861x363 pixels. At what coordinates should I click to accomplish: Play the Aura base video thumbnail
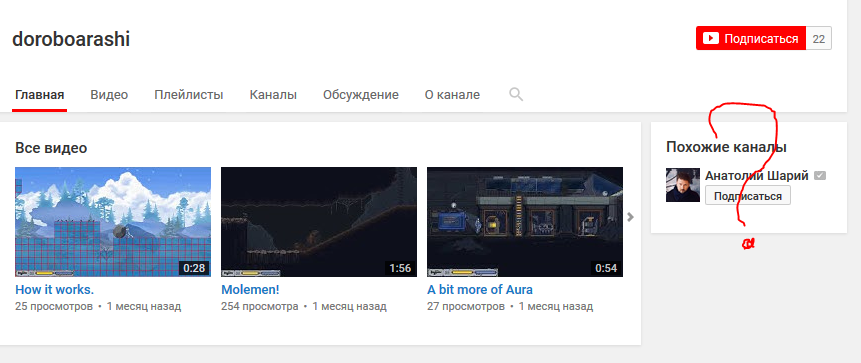(524, 221)
